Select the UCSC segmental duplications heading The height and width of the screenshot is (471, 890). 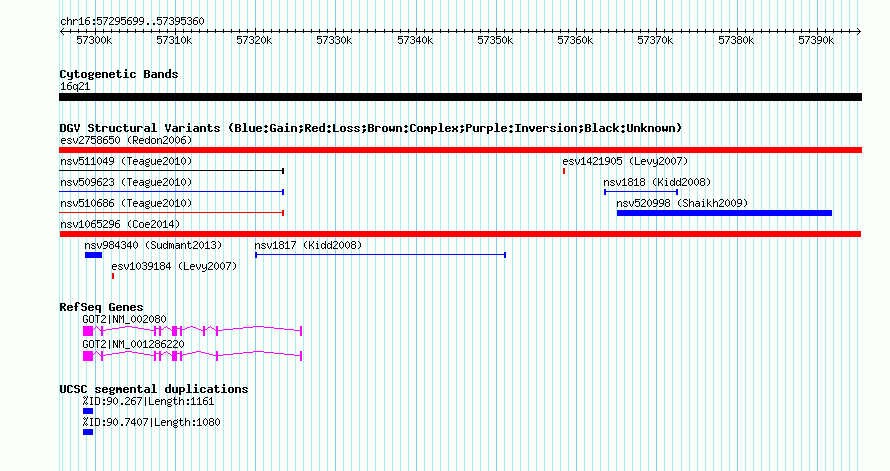tap(154, 389)
